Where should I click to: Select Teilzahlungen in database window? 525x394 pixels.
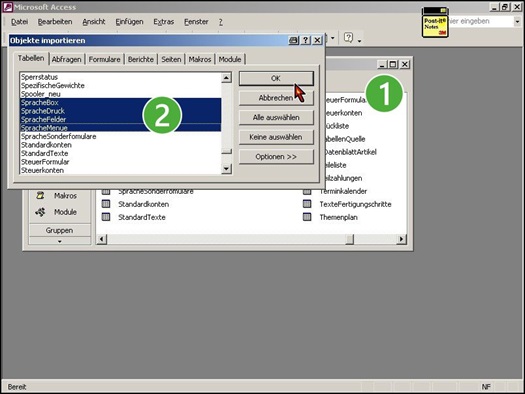click(x=343, y=178)
